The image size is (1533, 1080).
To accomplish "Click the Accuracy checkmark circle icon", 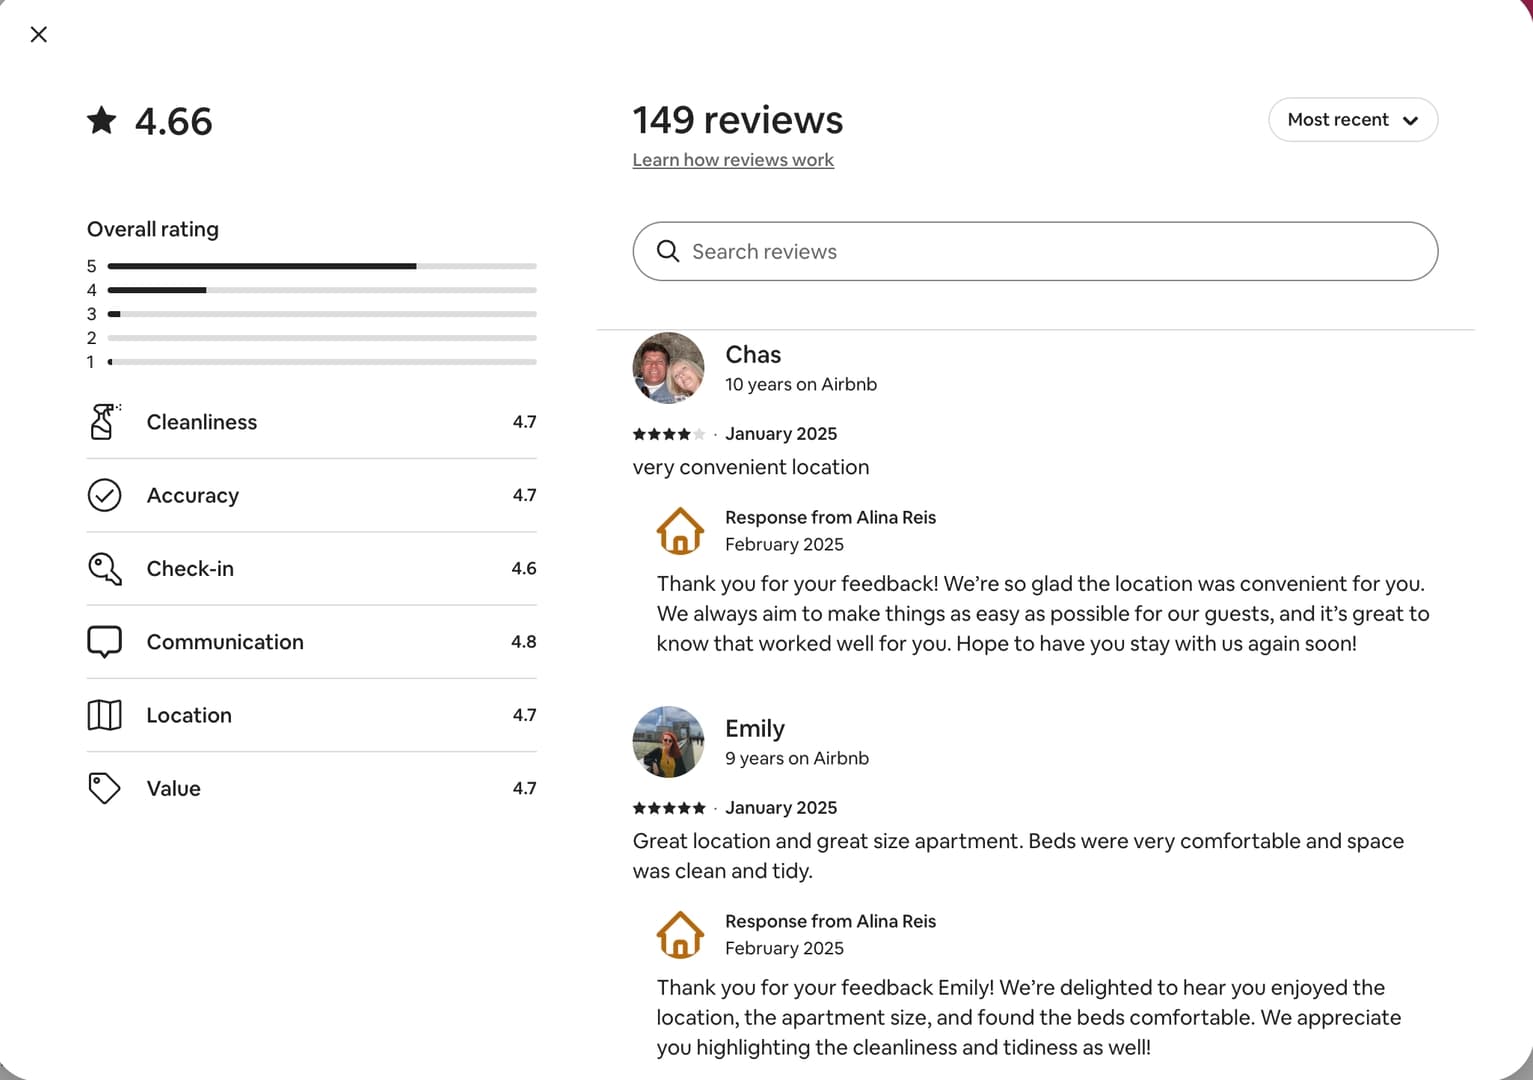I will coord(104,495).
